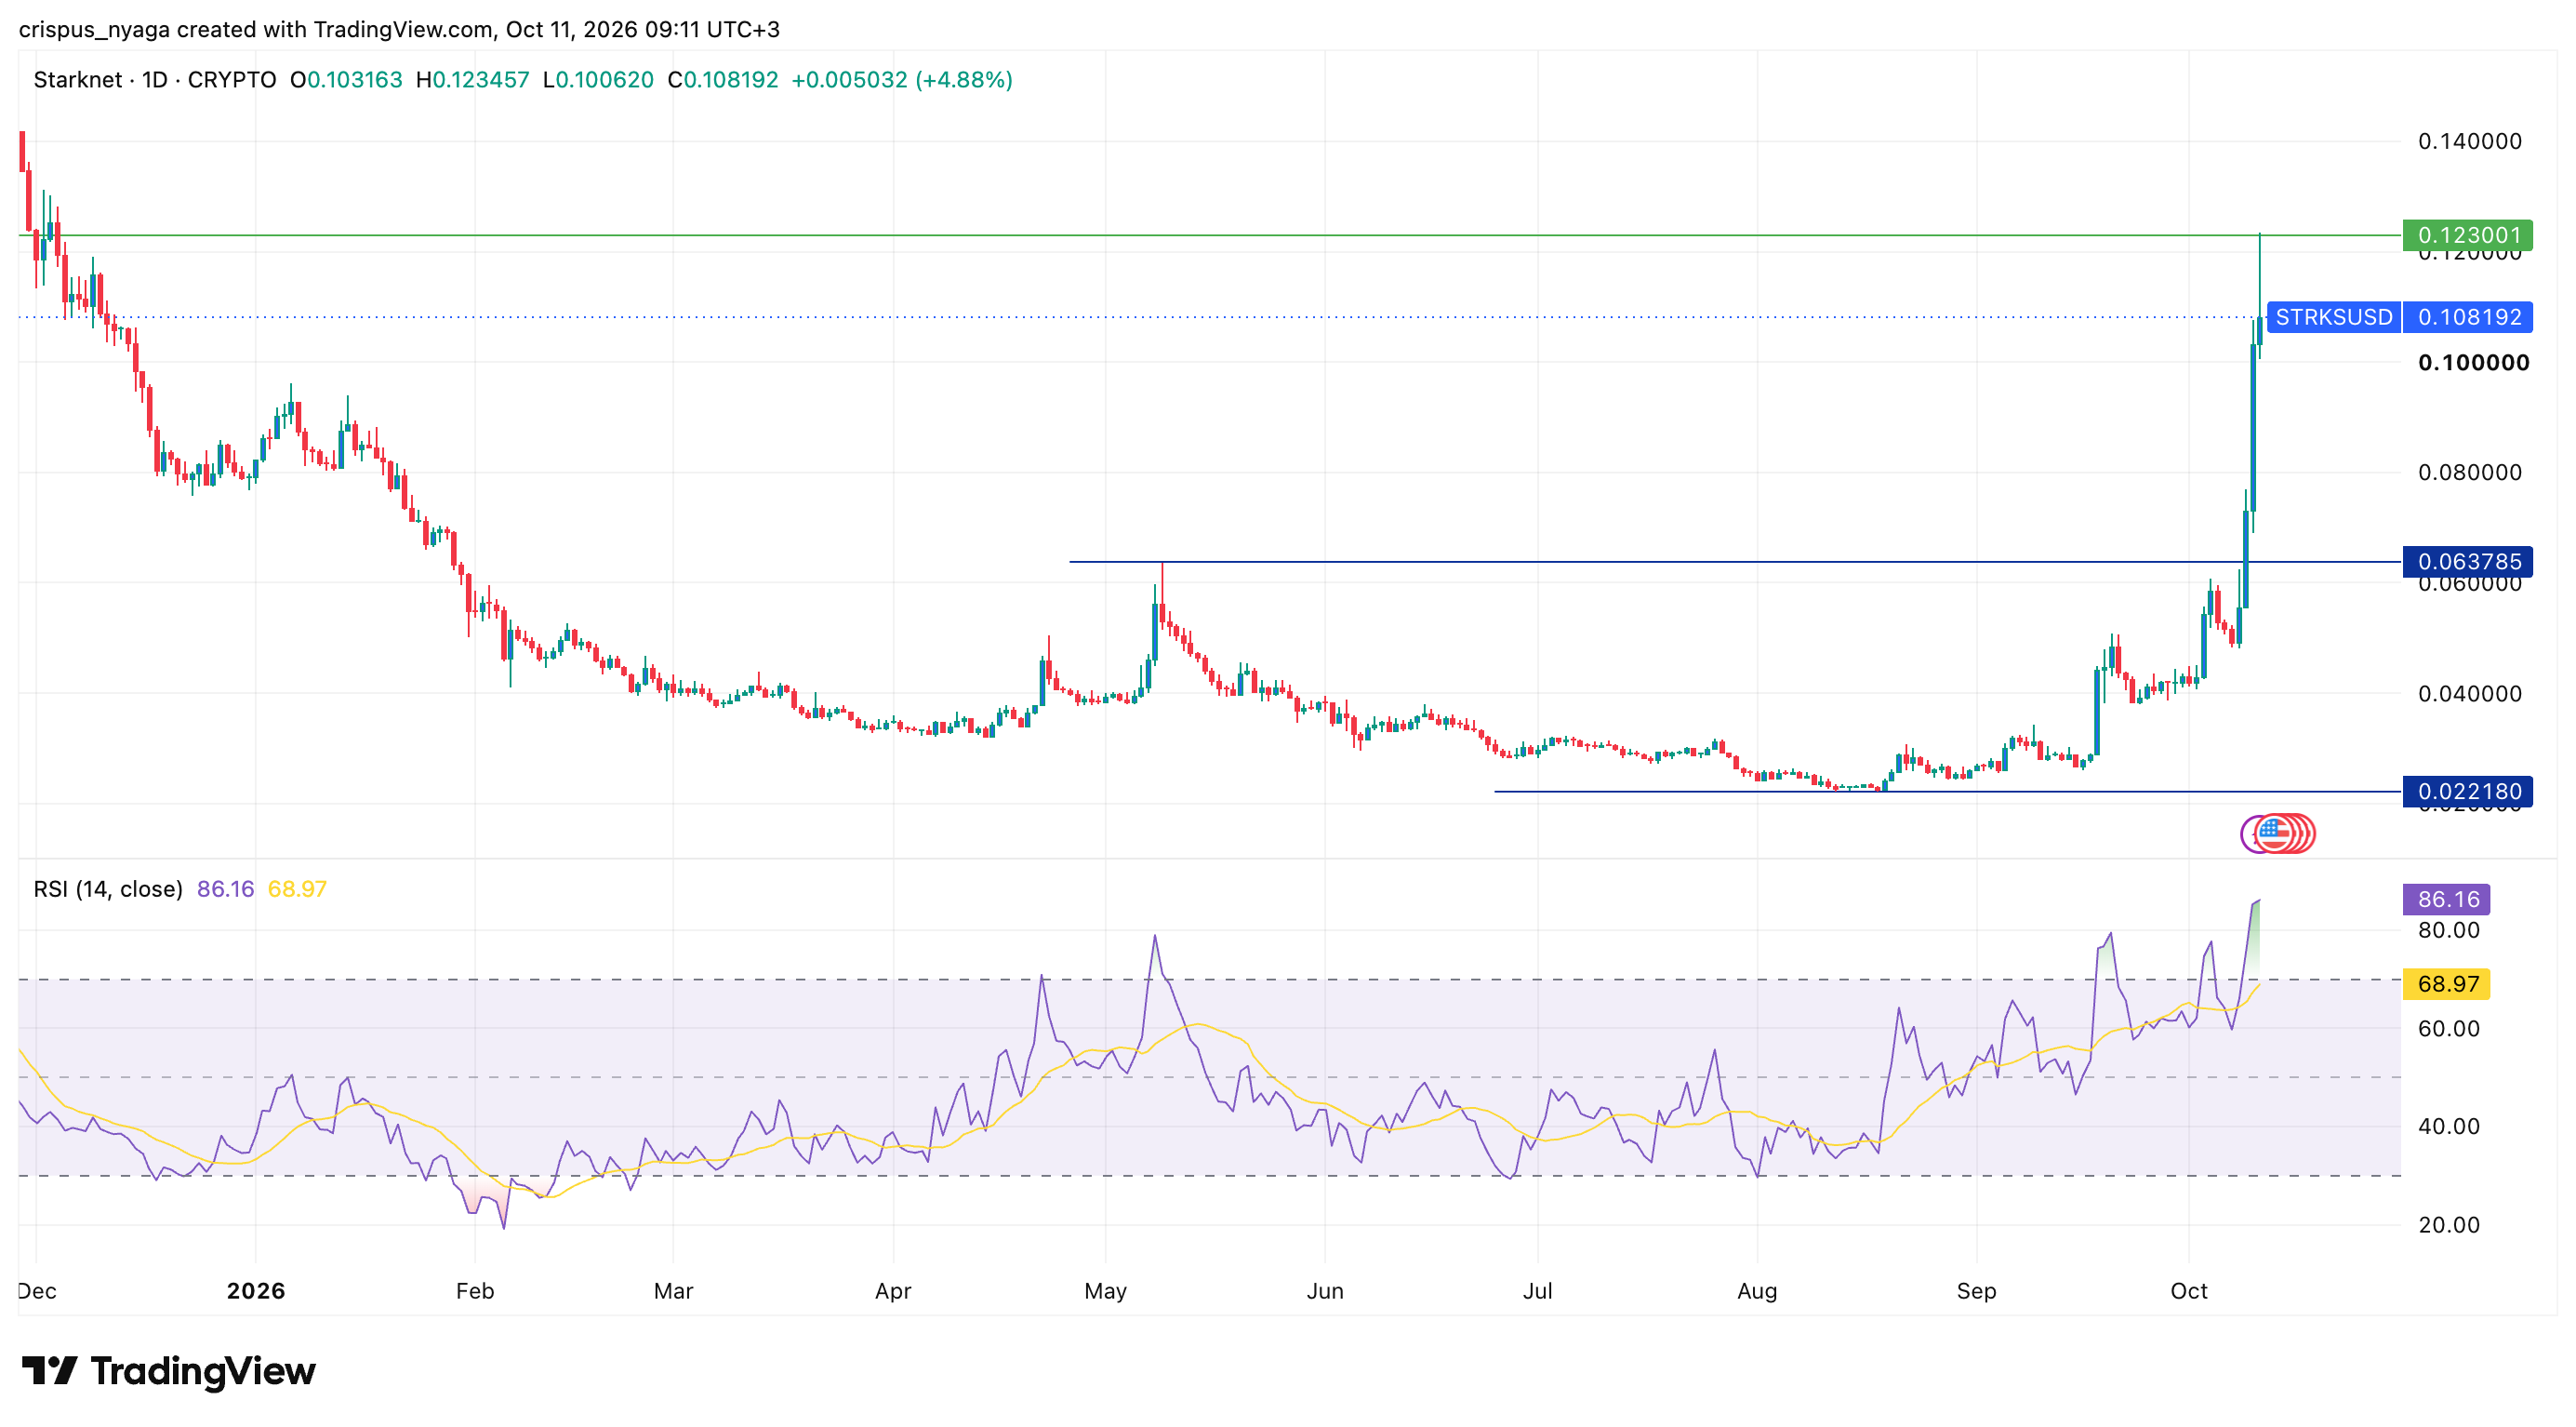Click the Sep label on time axis

click(x=1976, y=1291)
